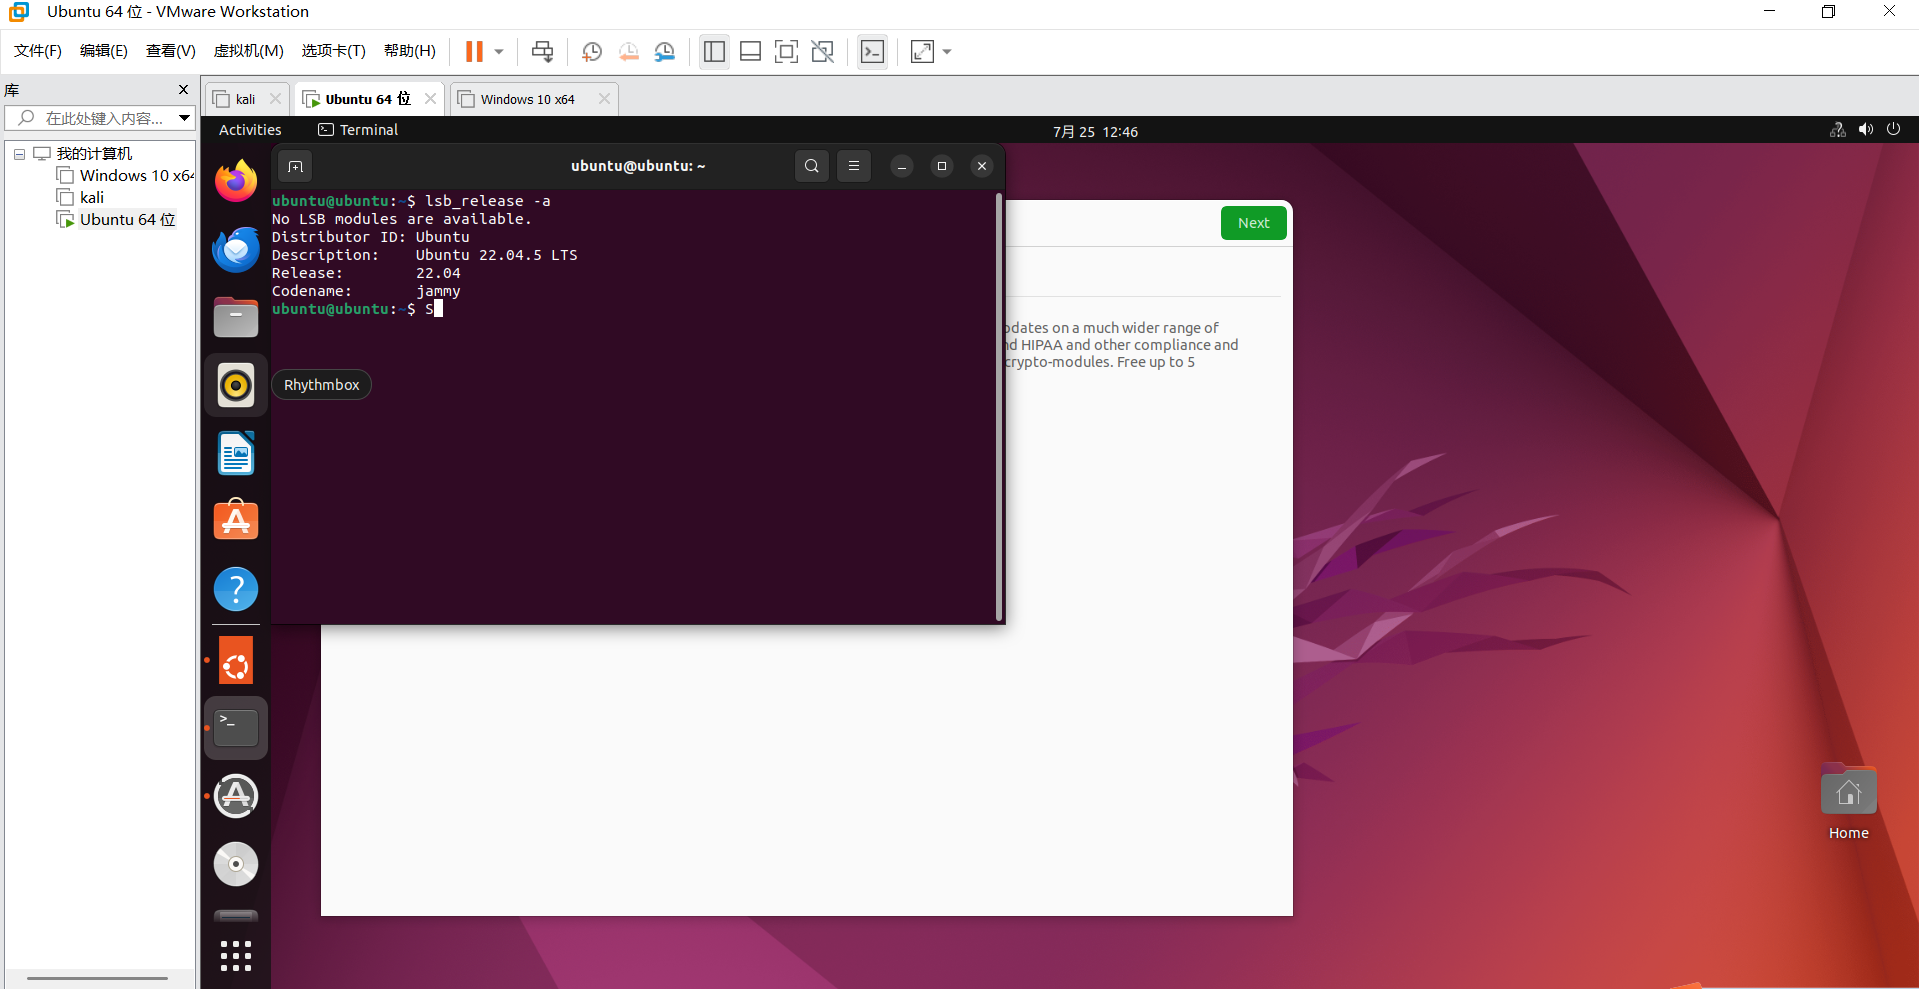1919x989 pixels.
Task: Toggle the thumbnail bar view icon
Action: pyautogui.click(x=750, y=52)
